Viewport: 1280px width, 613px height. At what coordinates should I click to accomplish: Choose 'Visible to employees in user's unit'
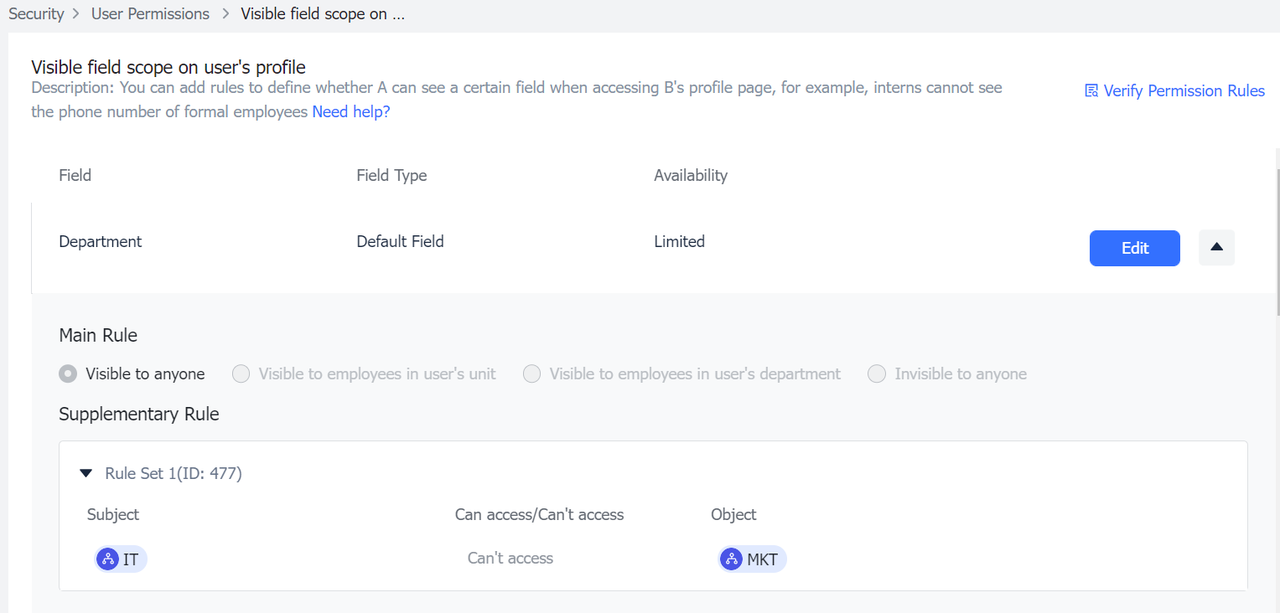point(241,374)
